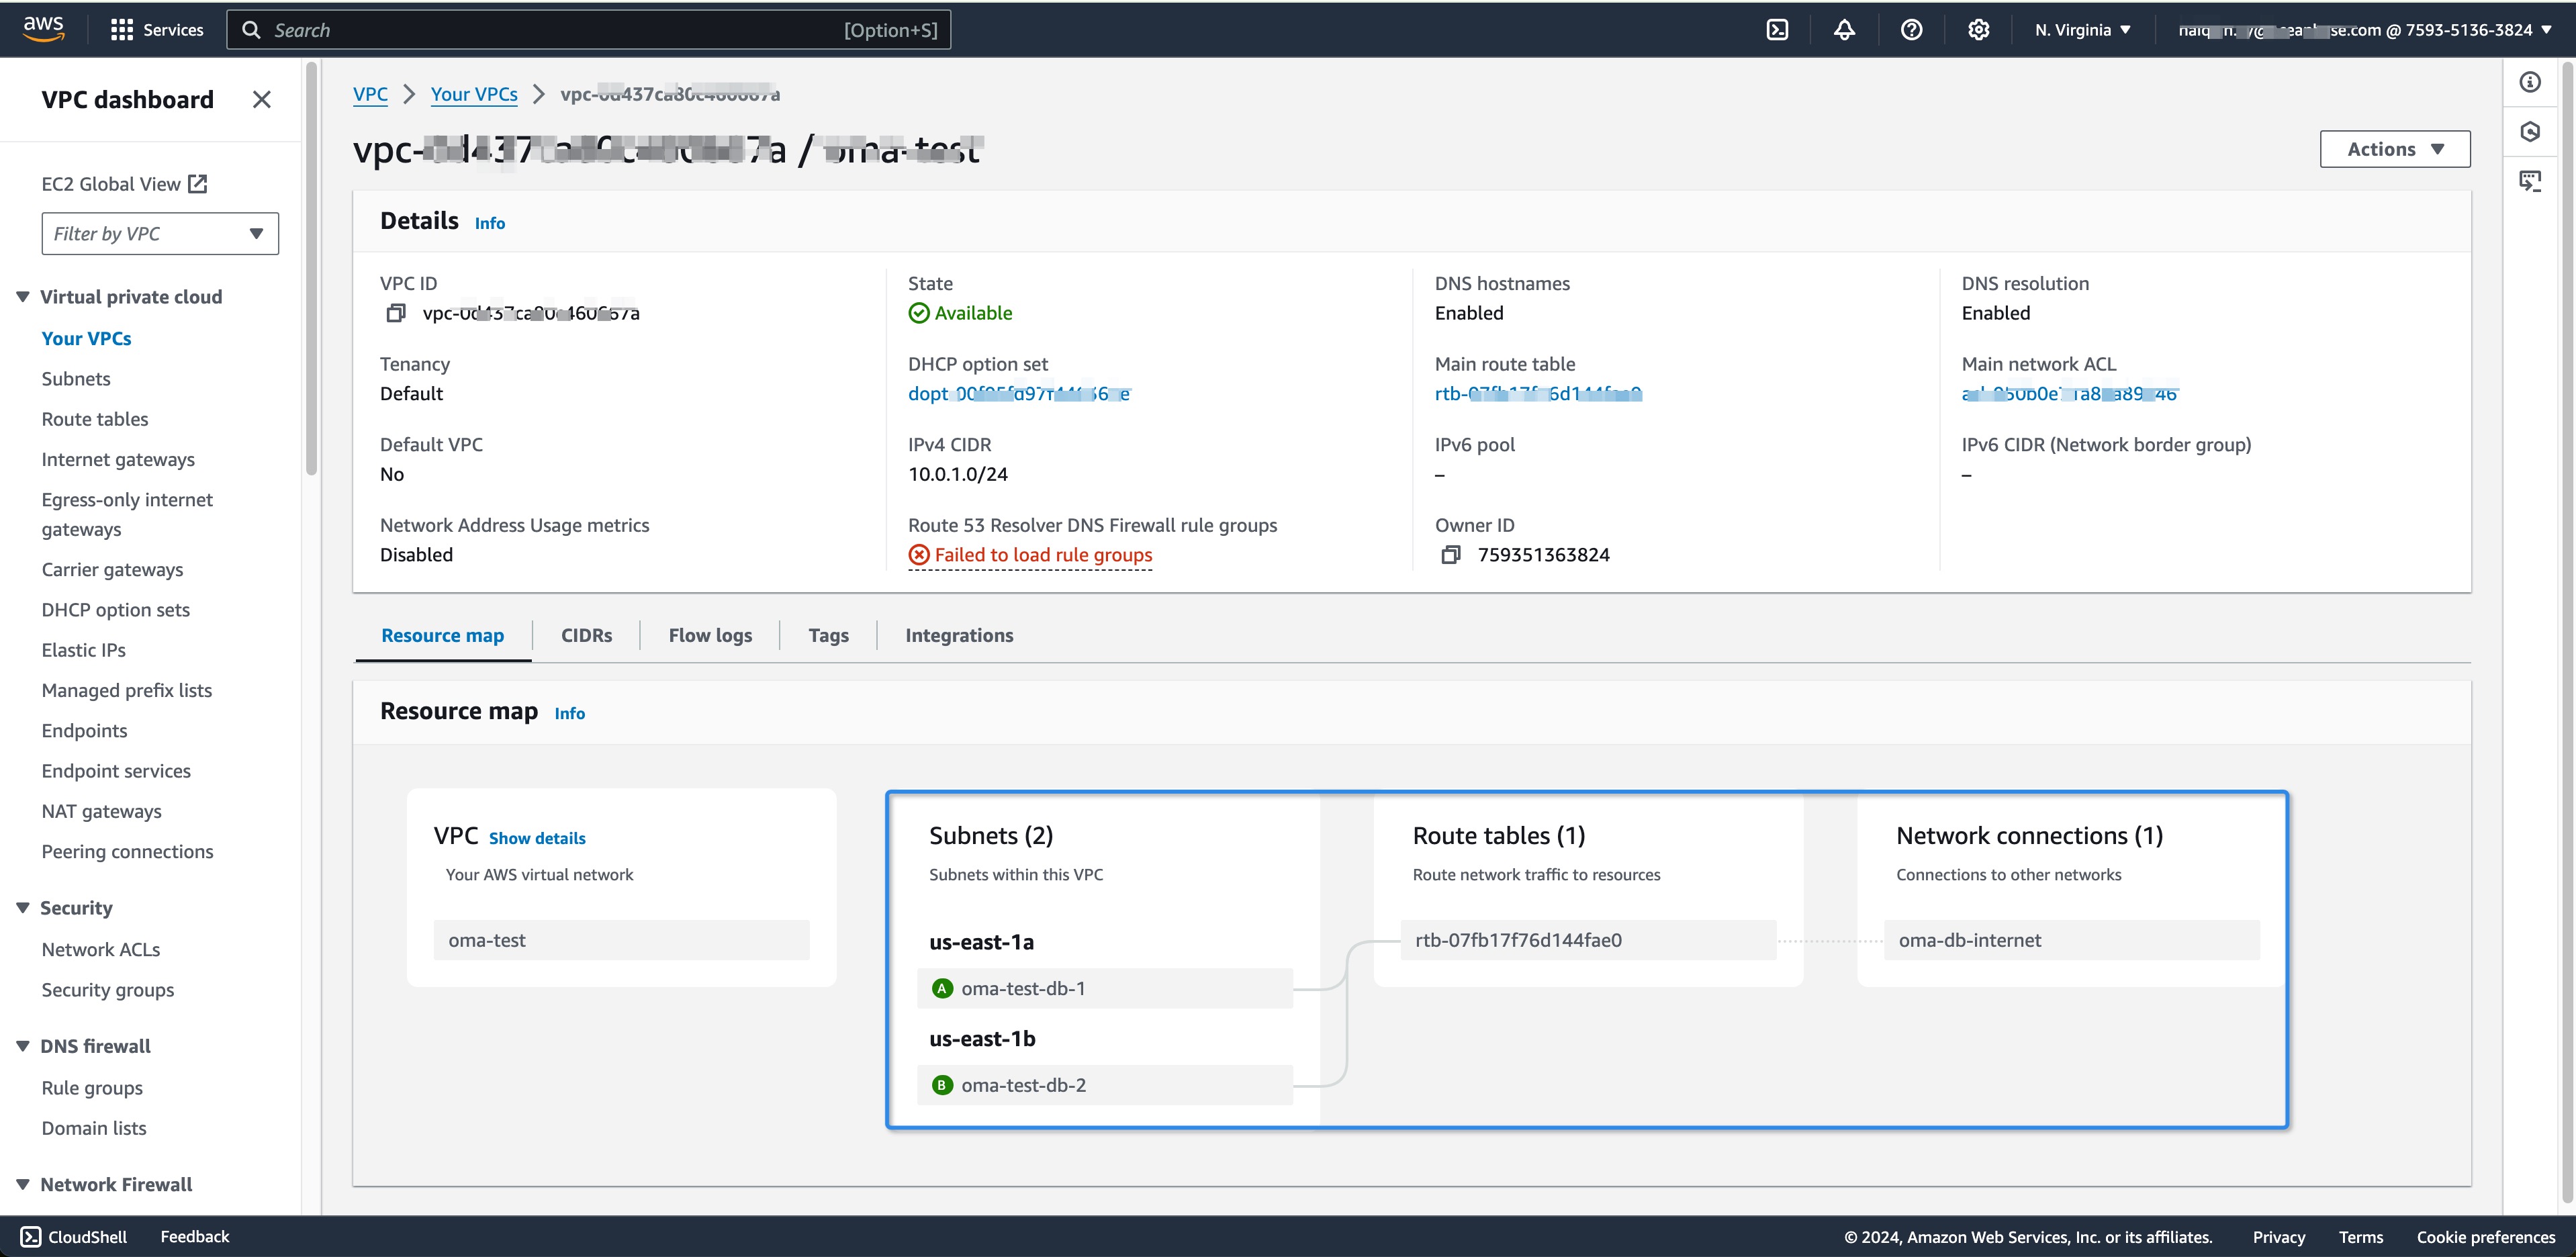Open the Actions dropdown button
Image resolution: width=2576 pixels, height=1257 pixels.
click(2394, 149)
